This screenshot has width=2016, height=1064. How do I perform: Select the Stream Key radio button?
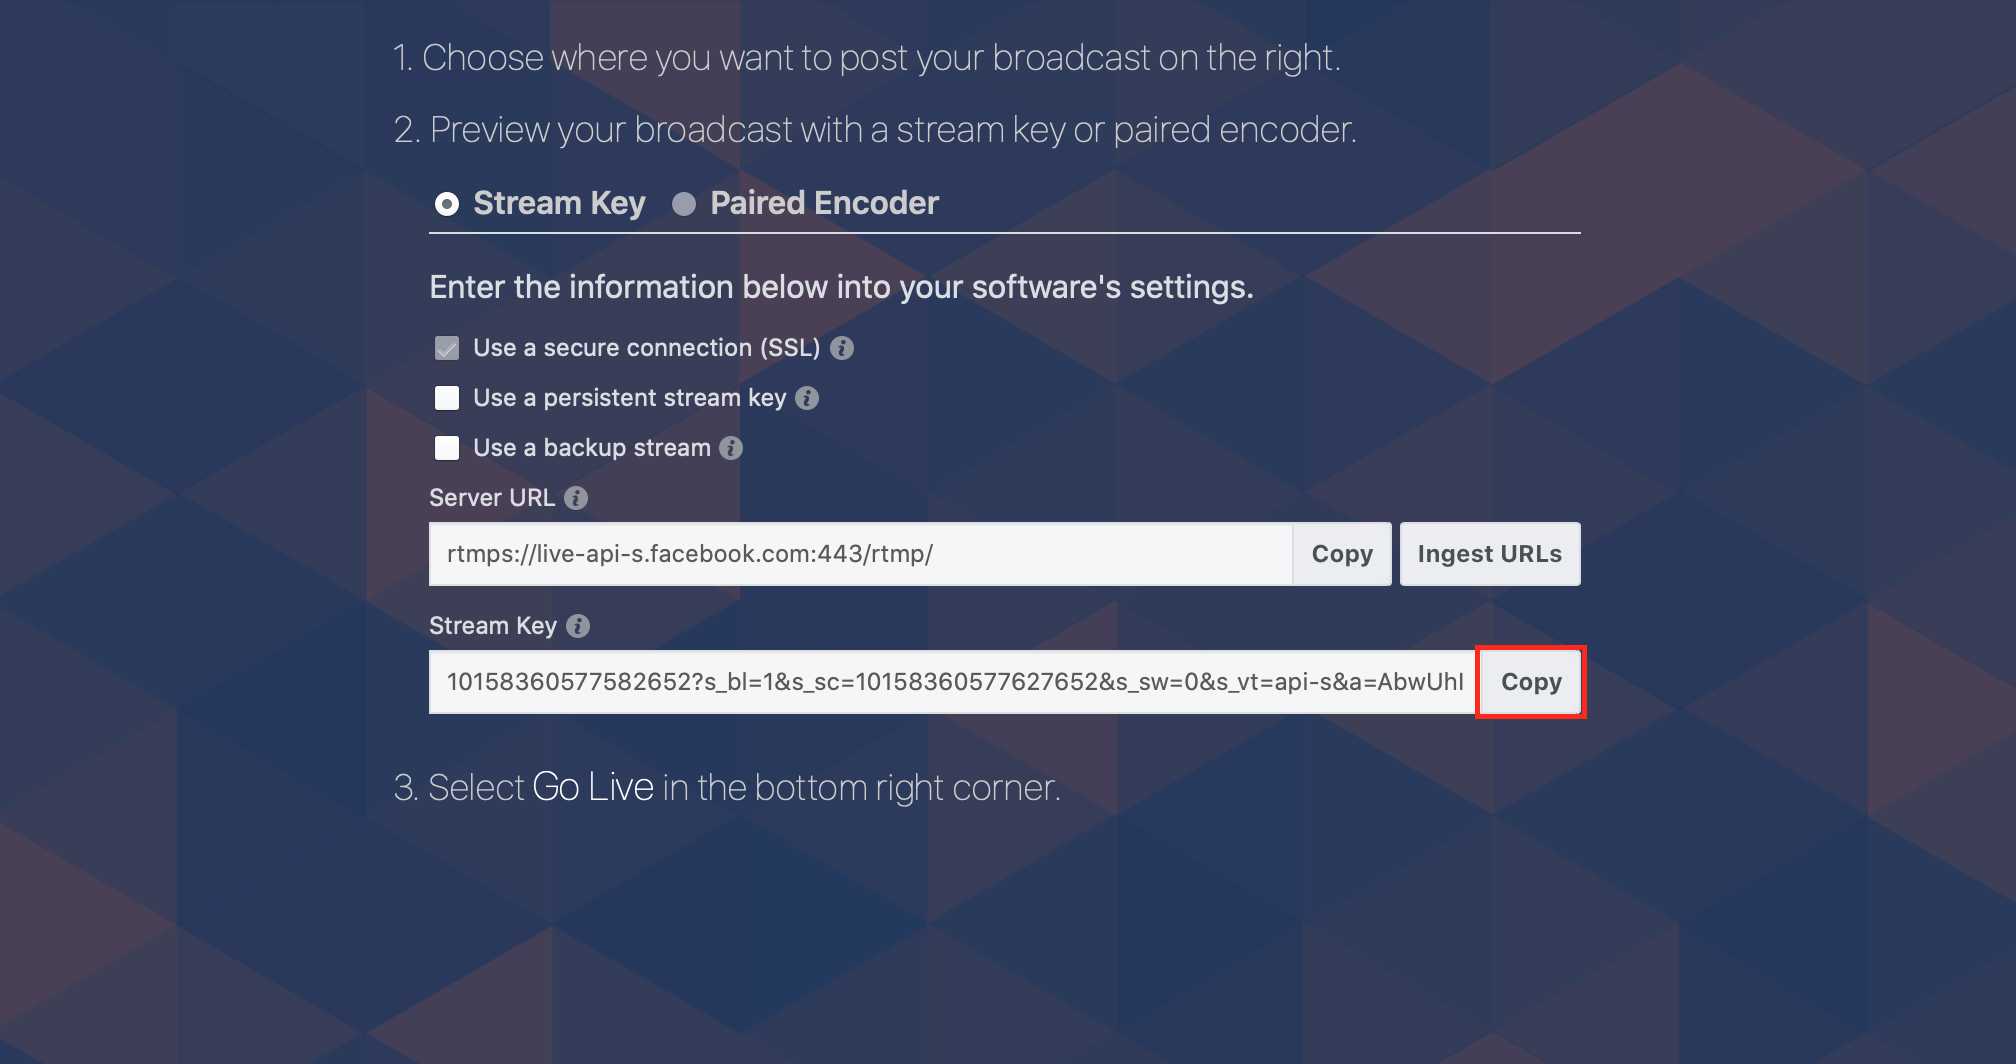coord(447,204)
